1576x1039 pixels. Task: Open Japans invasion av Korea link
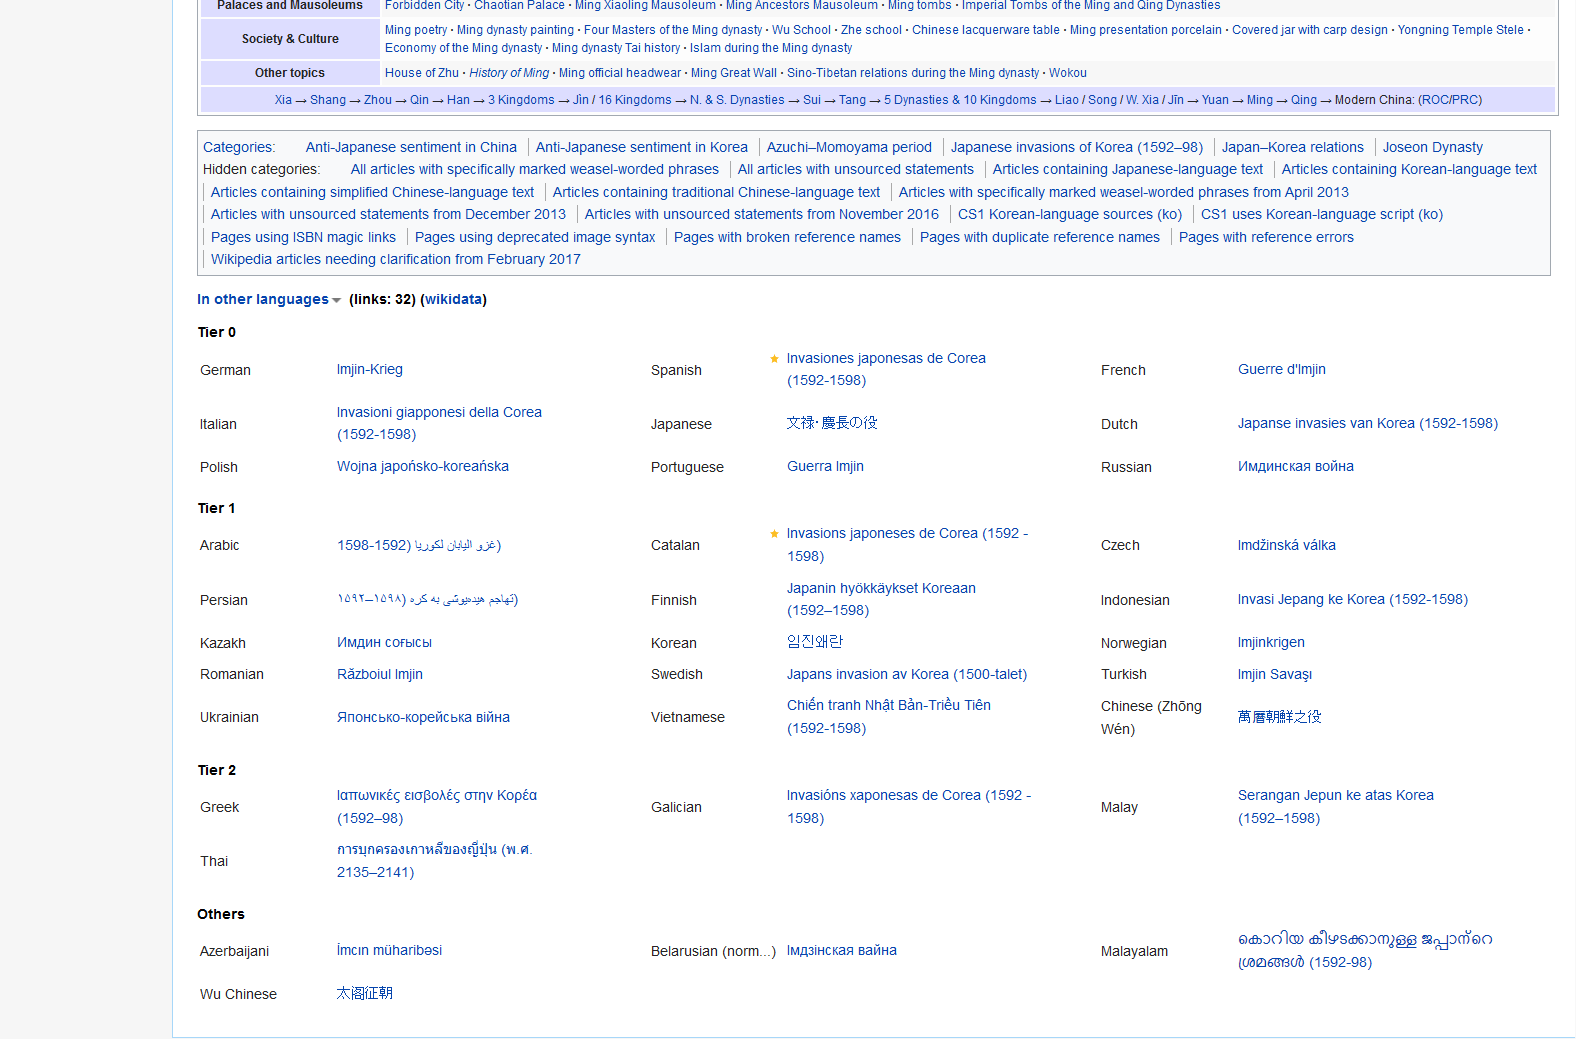(907, 674)
